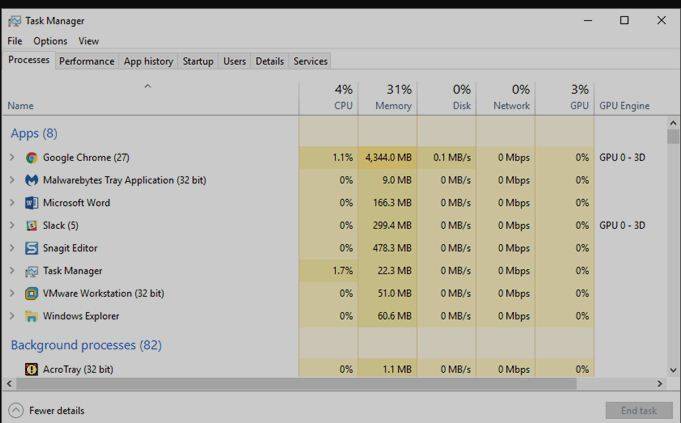This screenshot has height=423, width=681.
Task: Click the vertical scrollbar up arrow
Action: [x=673, y=123]
